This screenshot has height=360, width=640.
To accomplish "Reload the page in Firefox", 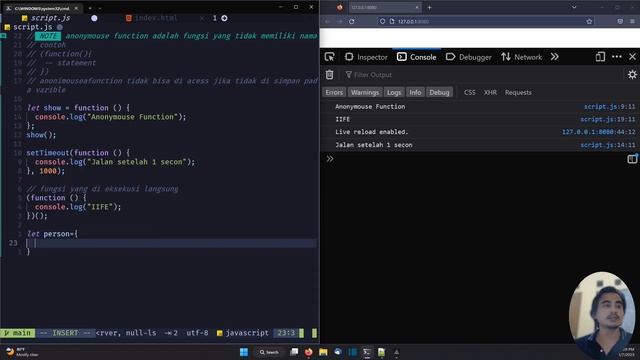I will pos(352,21).
